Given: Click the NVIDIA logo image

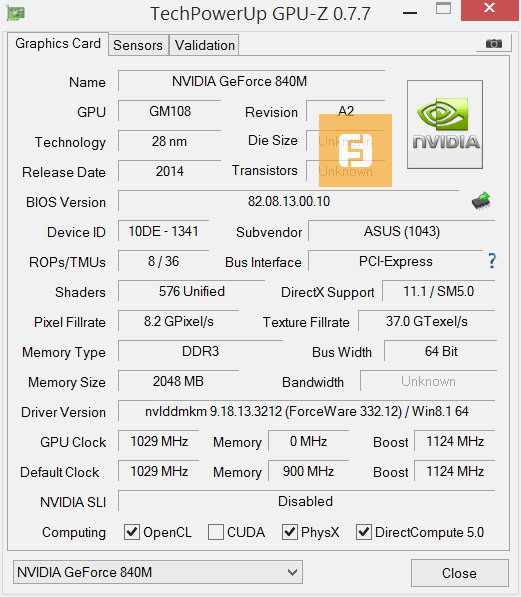Looking at the screenshot, I should pos(445,125).
